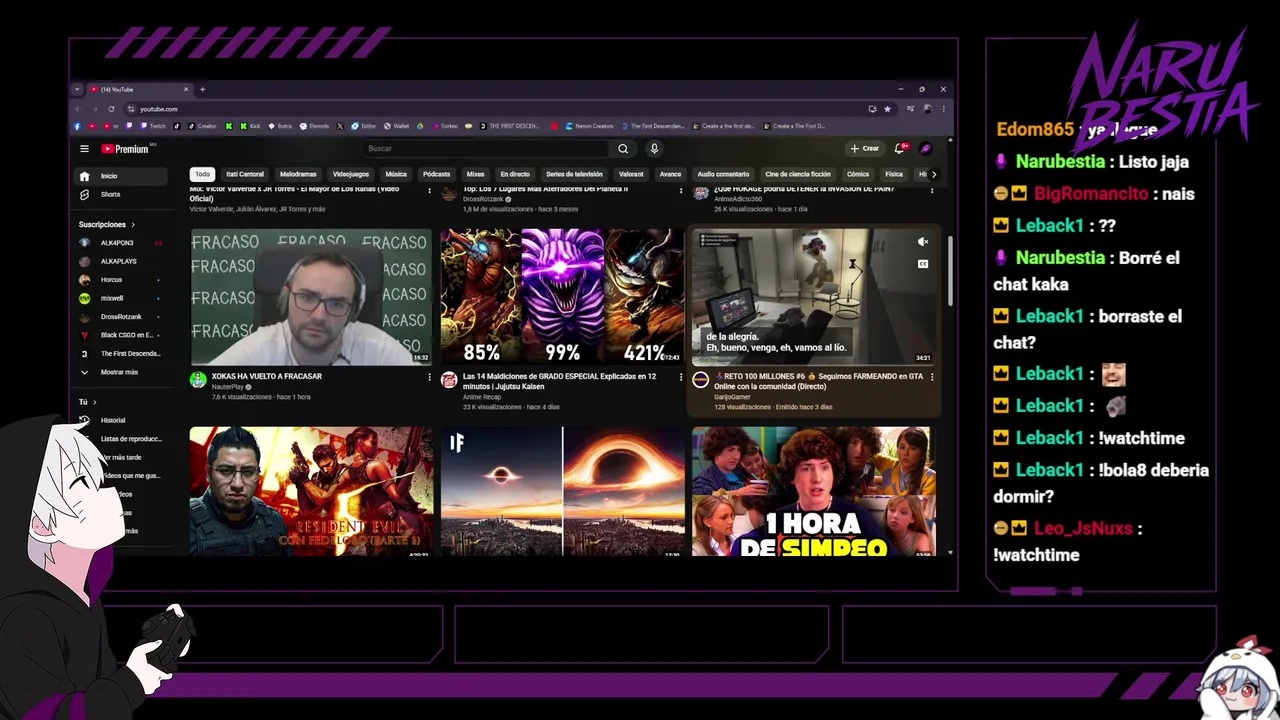The image size is (1280, 720).
Task: Open the Nexon Creators bookmark
Action: click(x=589, y=126)
